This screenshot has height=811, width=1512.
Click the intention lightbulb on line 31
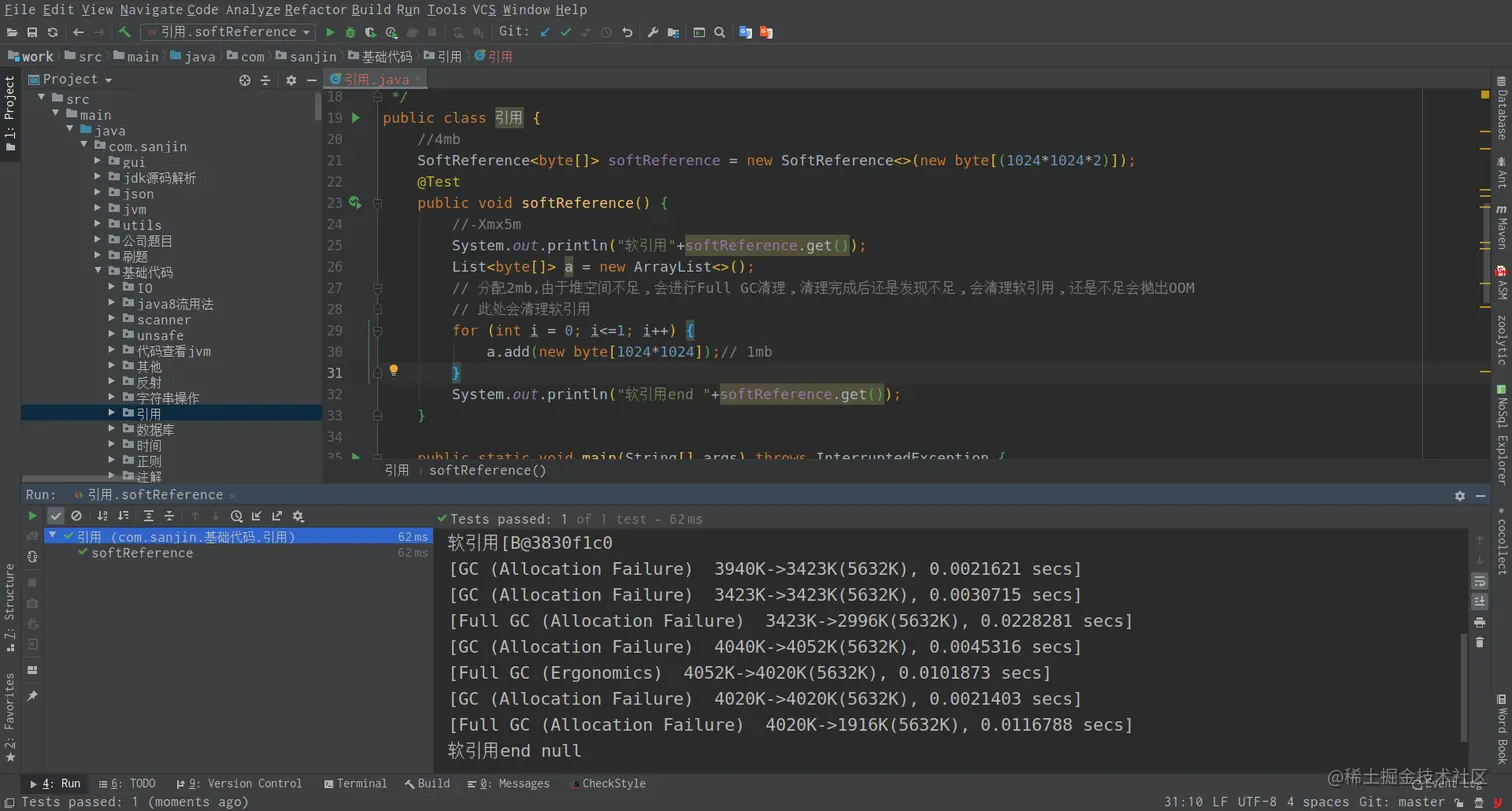[x=394, y=370]
